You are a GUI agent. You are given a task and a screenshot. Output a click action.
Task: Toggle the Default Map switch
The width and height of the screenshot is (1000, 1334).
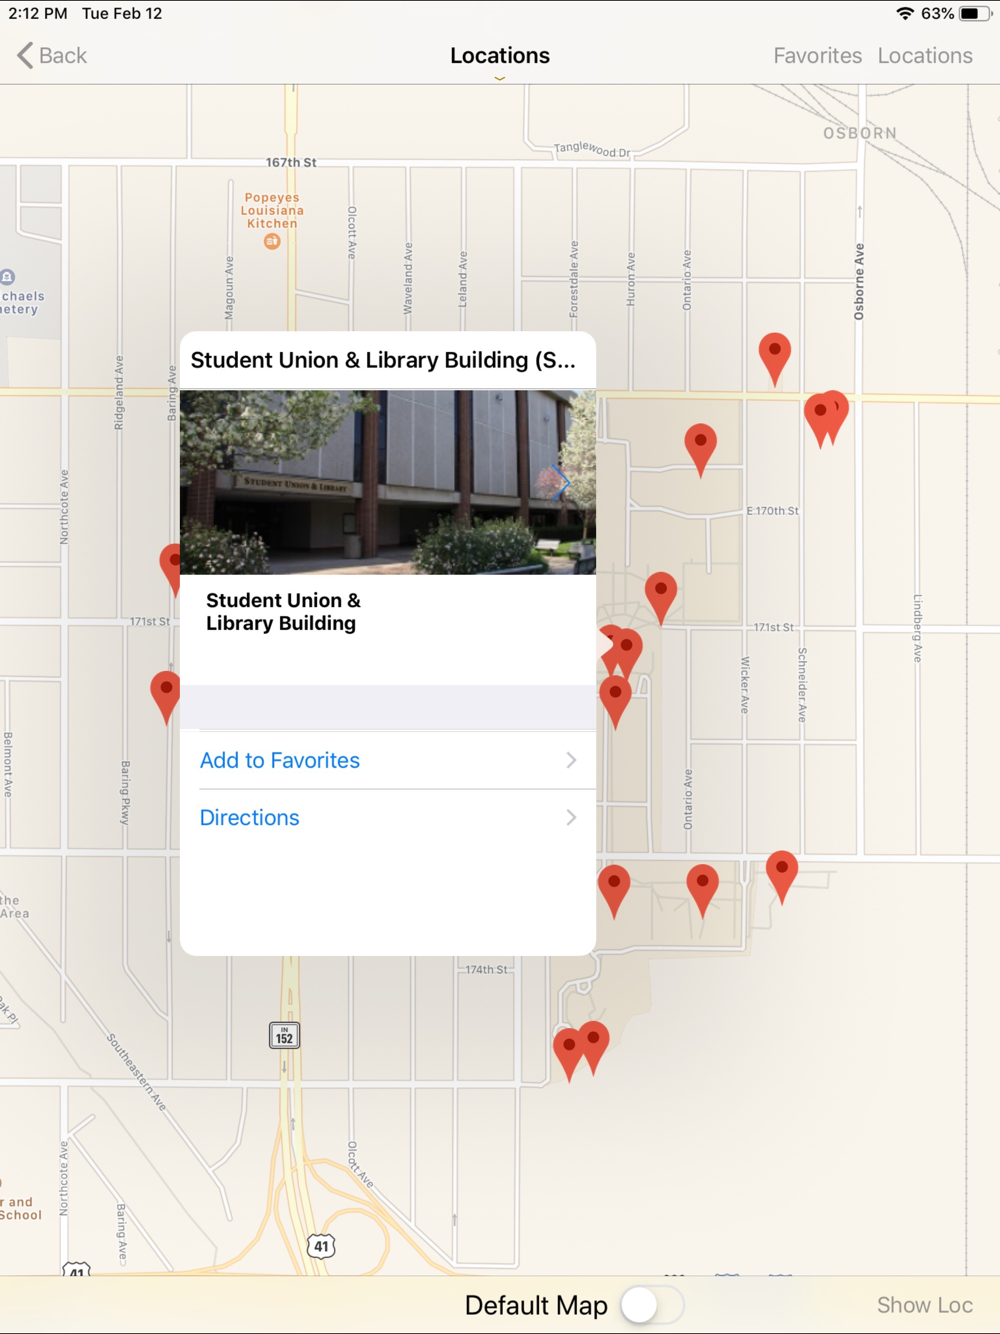(652, 1304)
